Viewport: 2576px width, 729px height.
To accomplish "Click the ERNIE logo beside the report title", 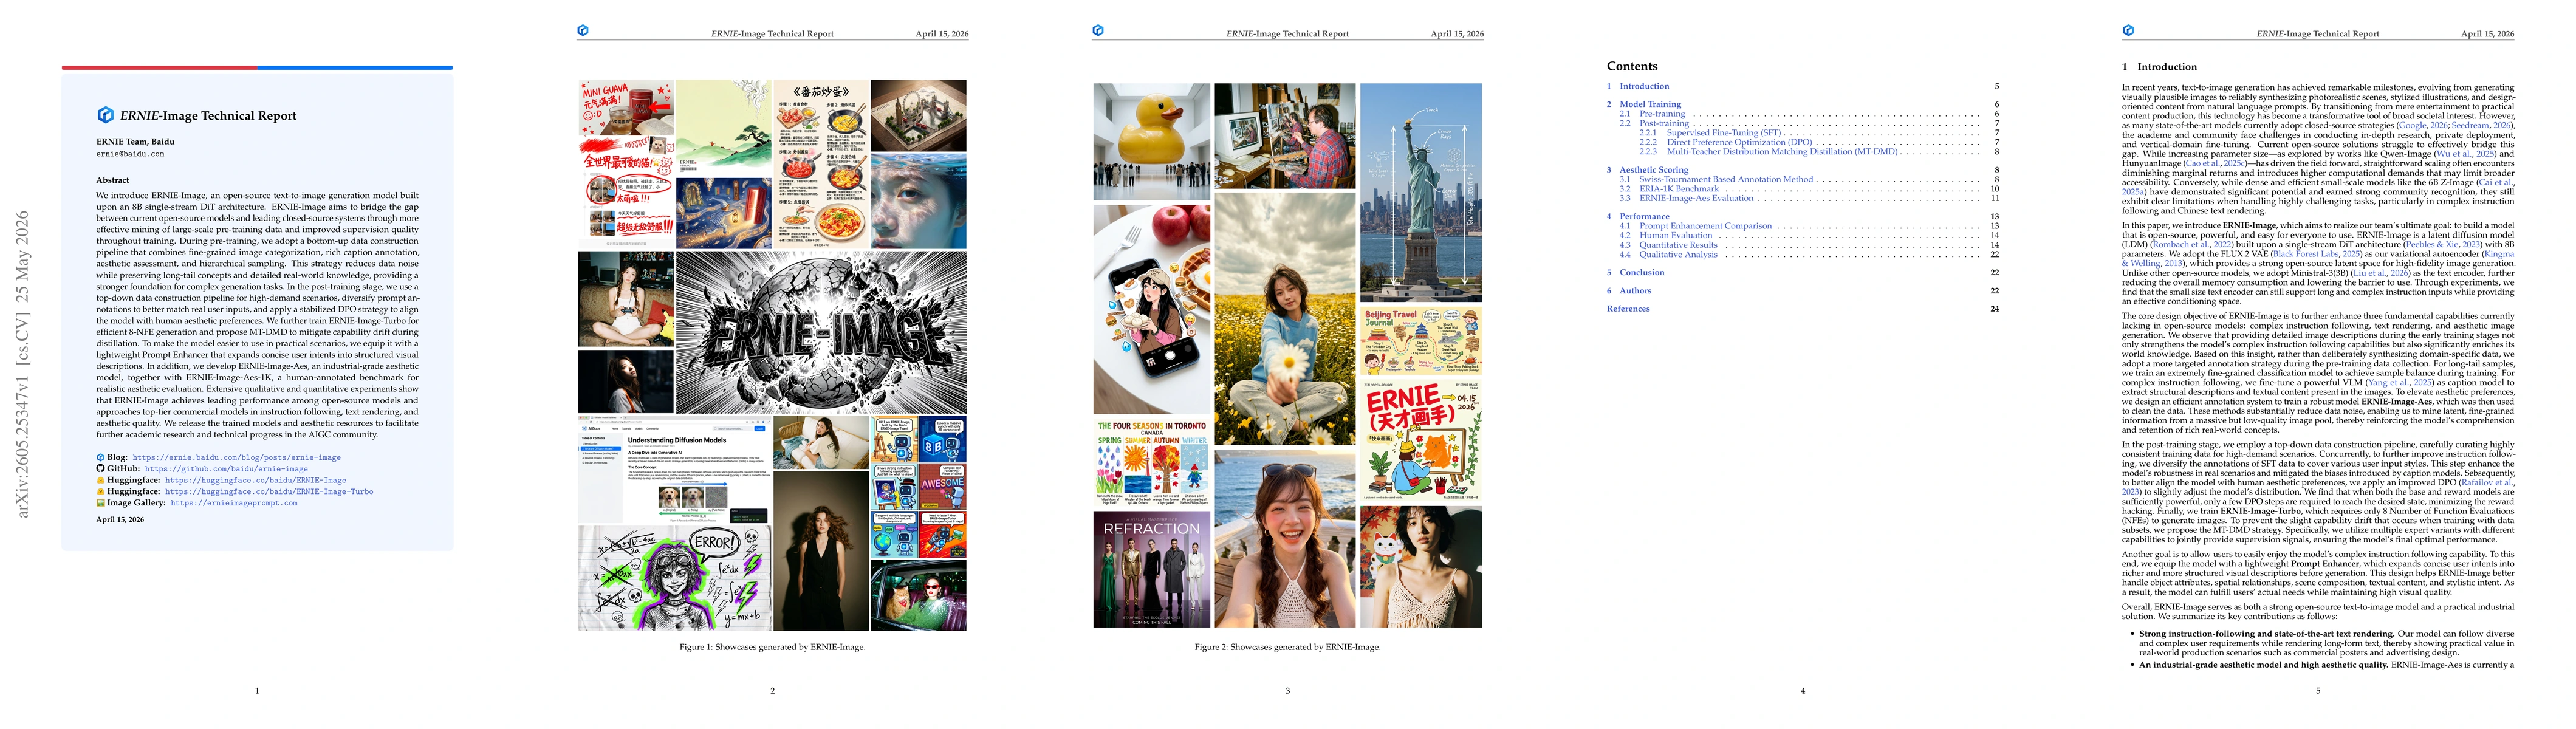I will 105,115.
